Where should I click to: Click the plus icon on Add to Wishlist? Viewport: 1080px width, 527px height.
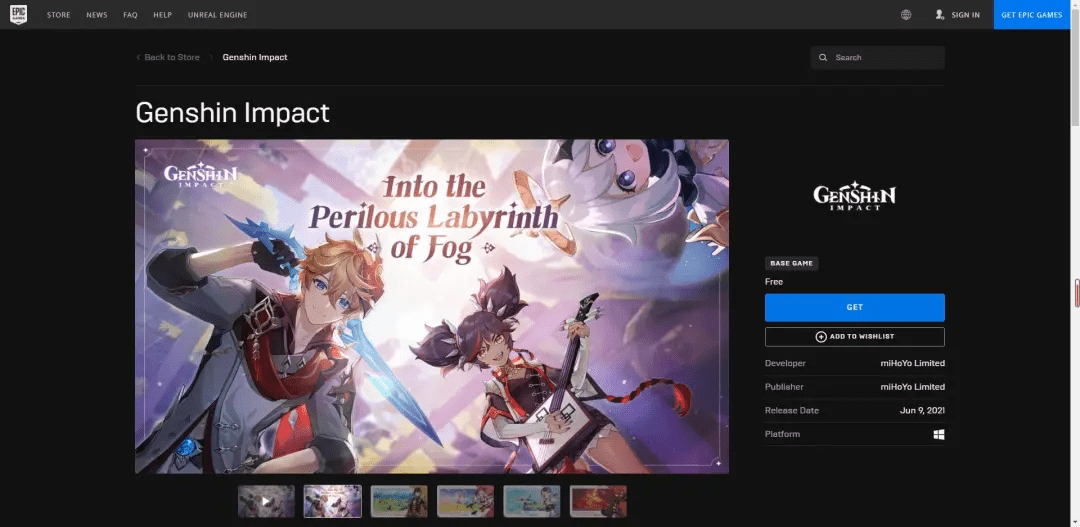coord(821,337)
